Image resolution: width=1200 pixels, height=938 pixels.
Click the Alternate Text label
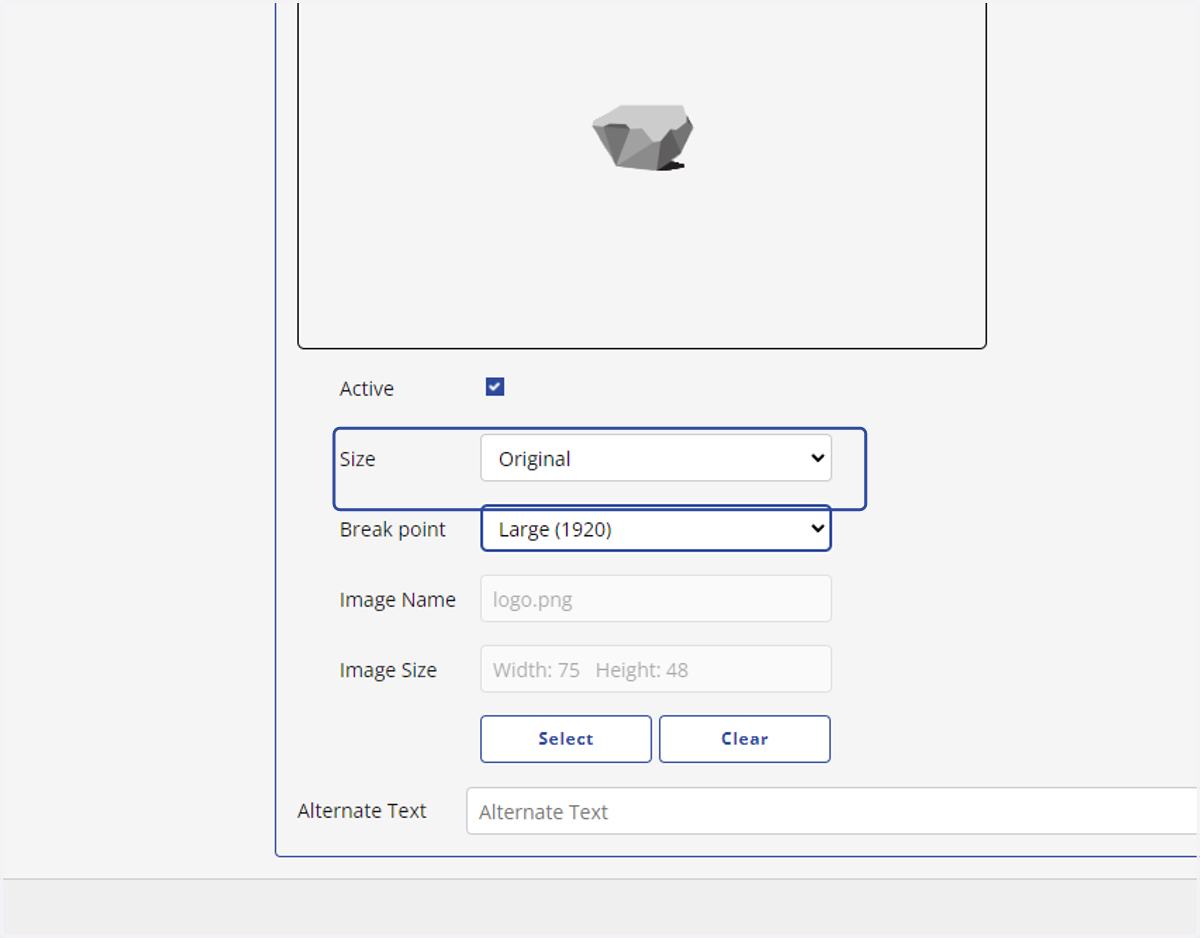[362, 811]
